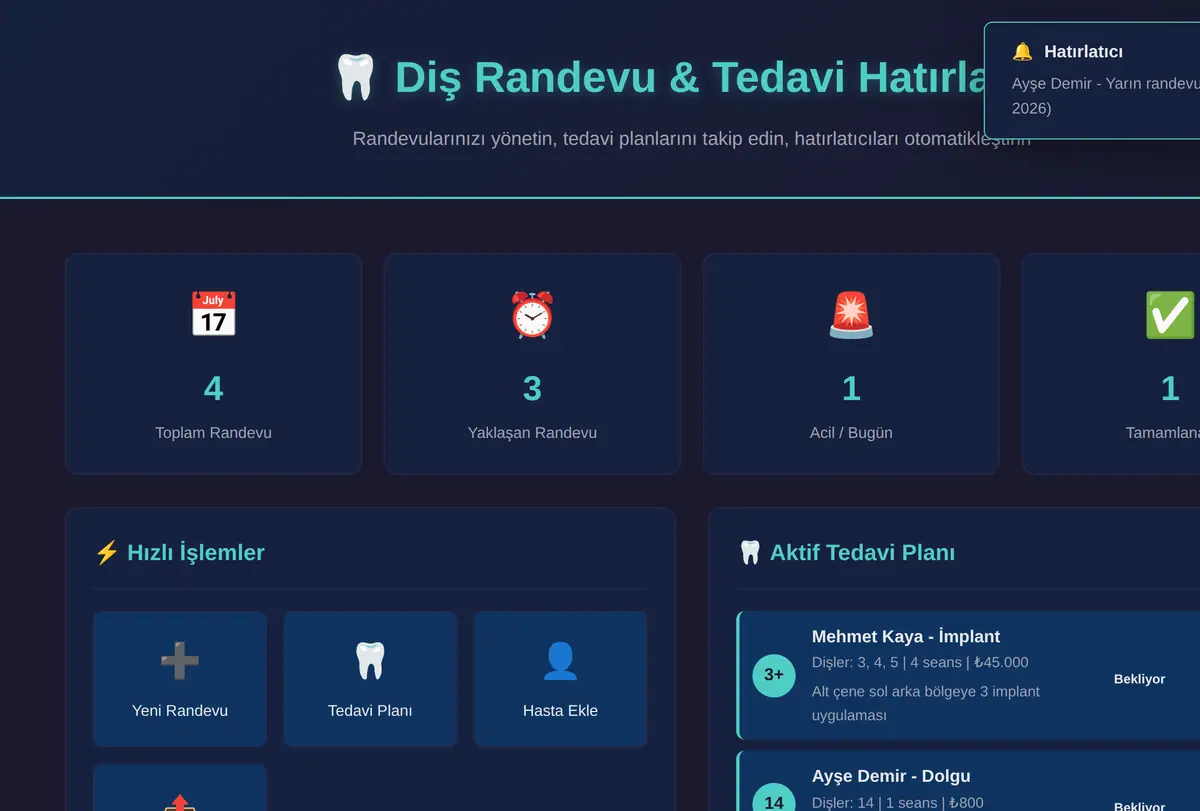Click the 3+ badge on Mehmet Kaya plan
Image resolution: width=1200 pixels, height=811 pixels.
(774, 675)
